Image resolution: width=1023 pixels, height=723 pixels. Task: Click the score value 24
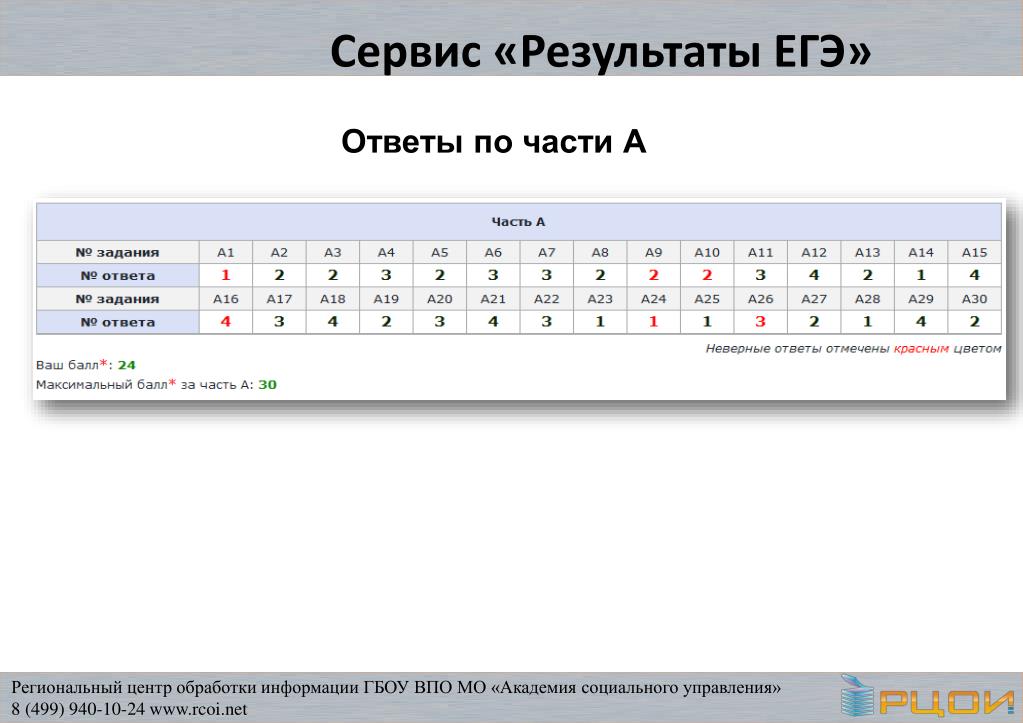point(127,365)
